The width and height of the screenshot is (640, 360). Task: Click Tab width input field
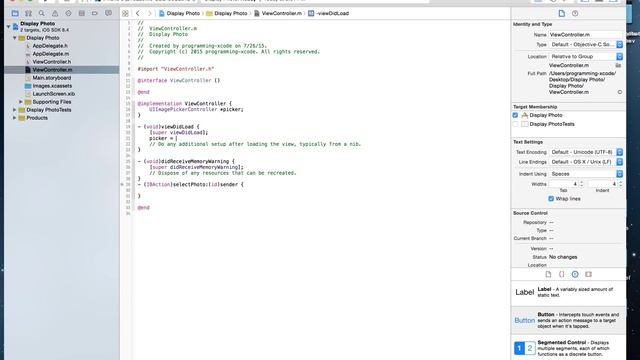tap(564, 184)
